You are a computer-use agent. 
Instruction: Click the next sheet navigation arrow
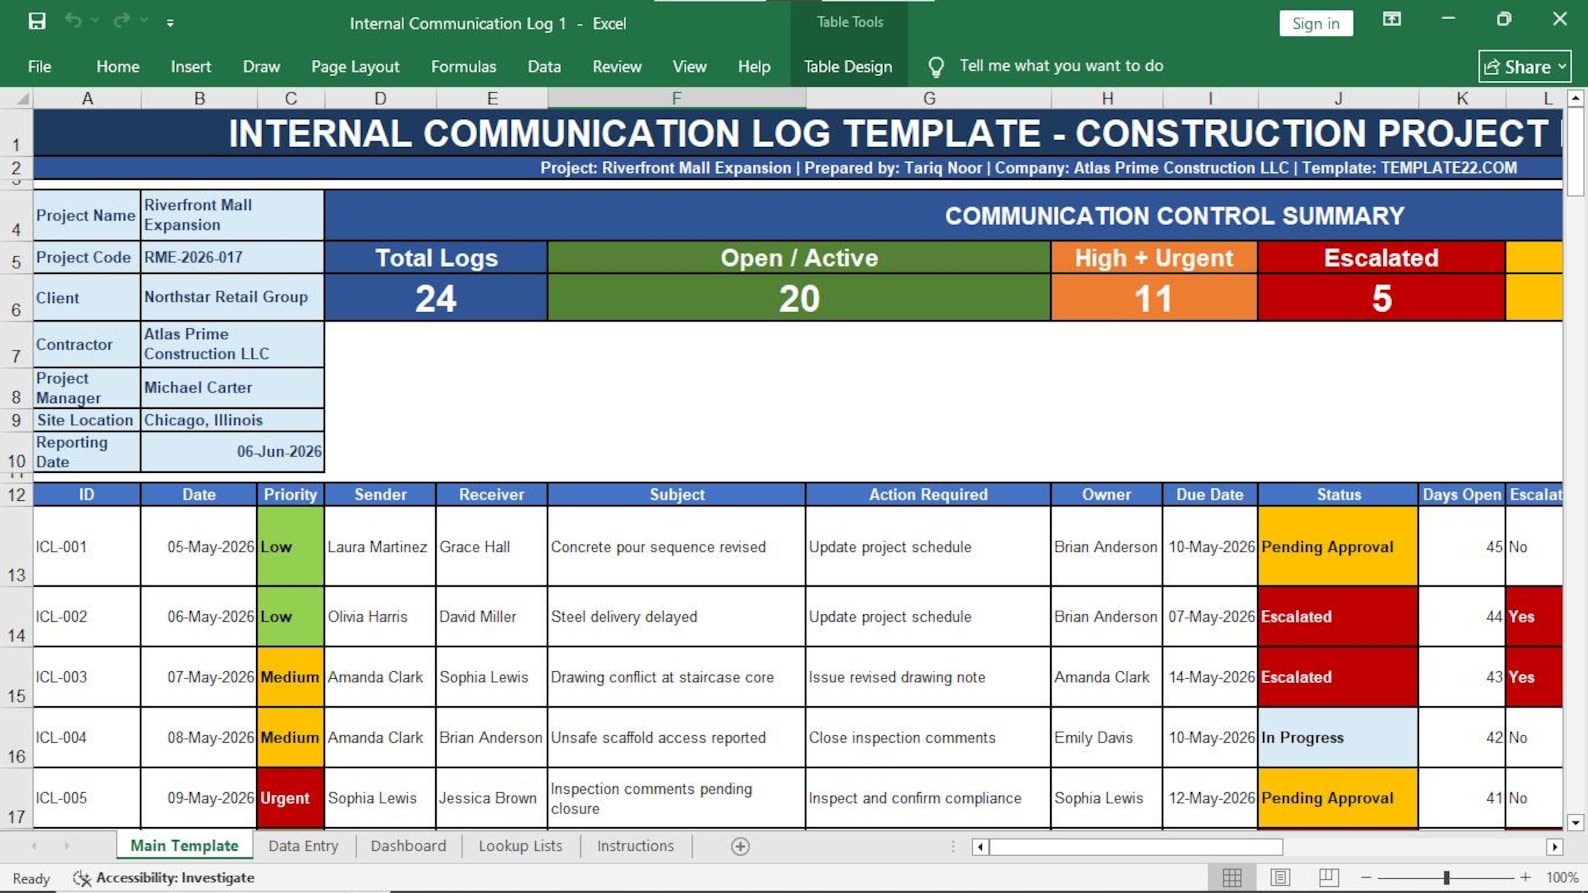[x=67, y=846]
